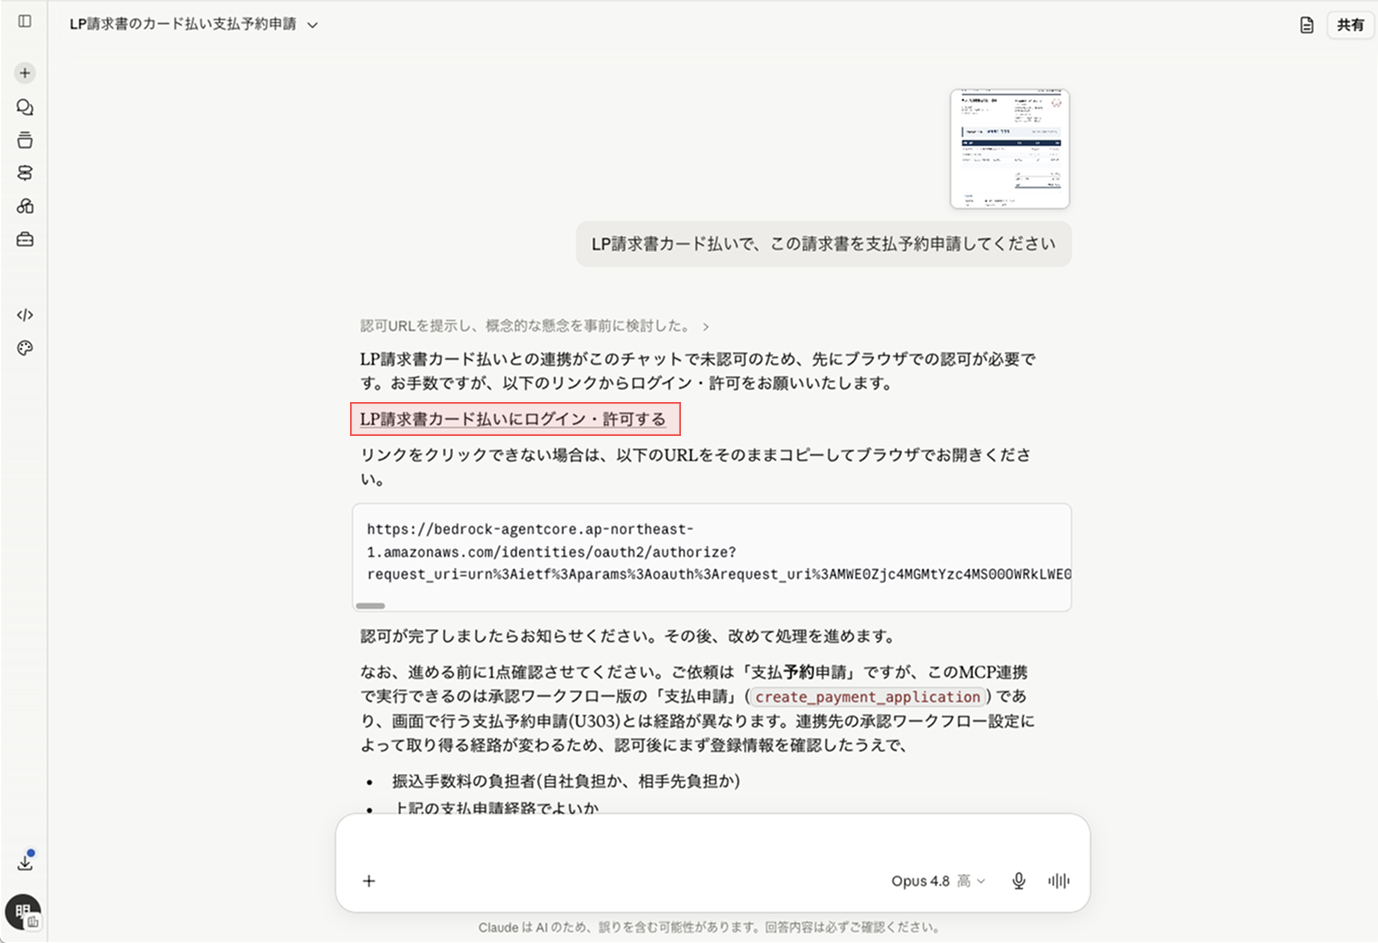Open the projects icon in sidebar

click(x=25, y=140)
